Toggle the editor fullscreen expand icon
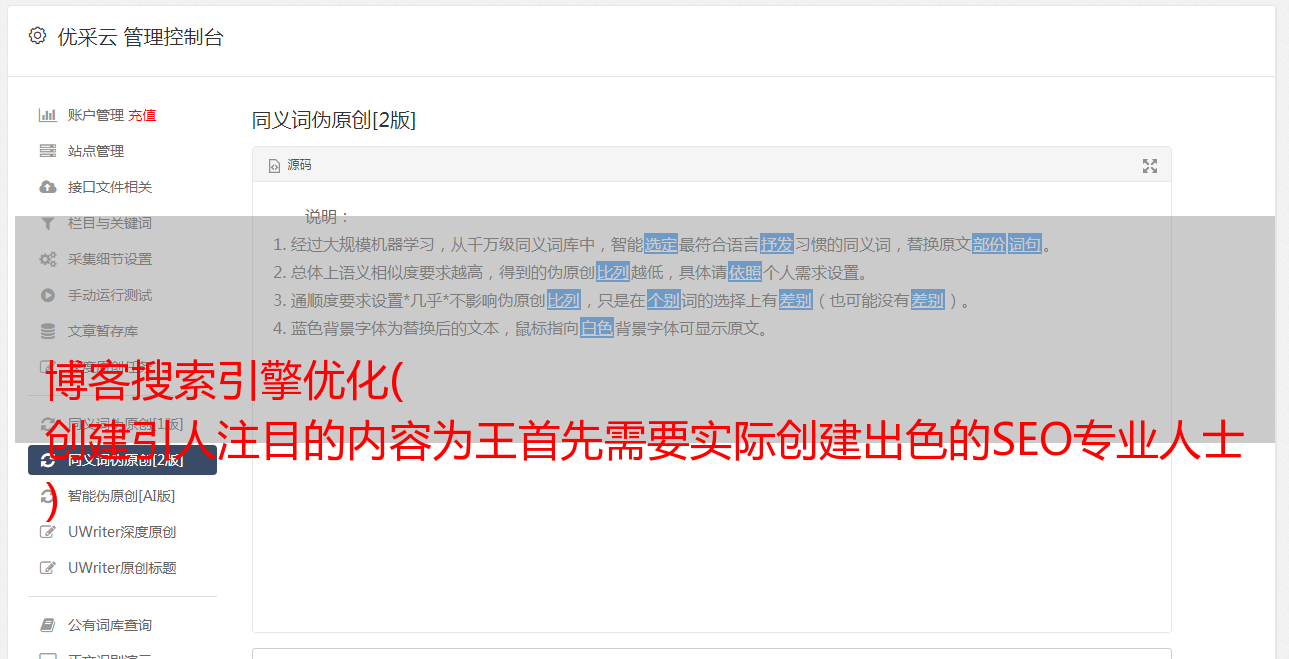Screen dimensions: 1289x659 1150,166
